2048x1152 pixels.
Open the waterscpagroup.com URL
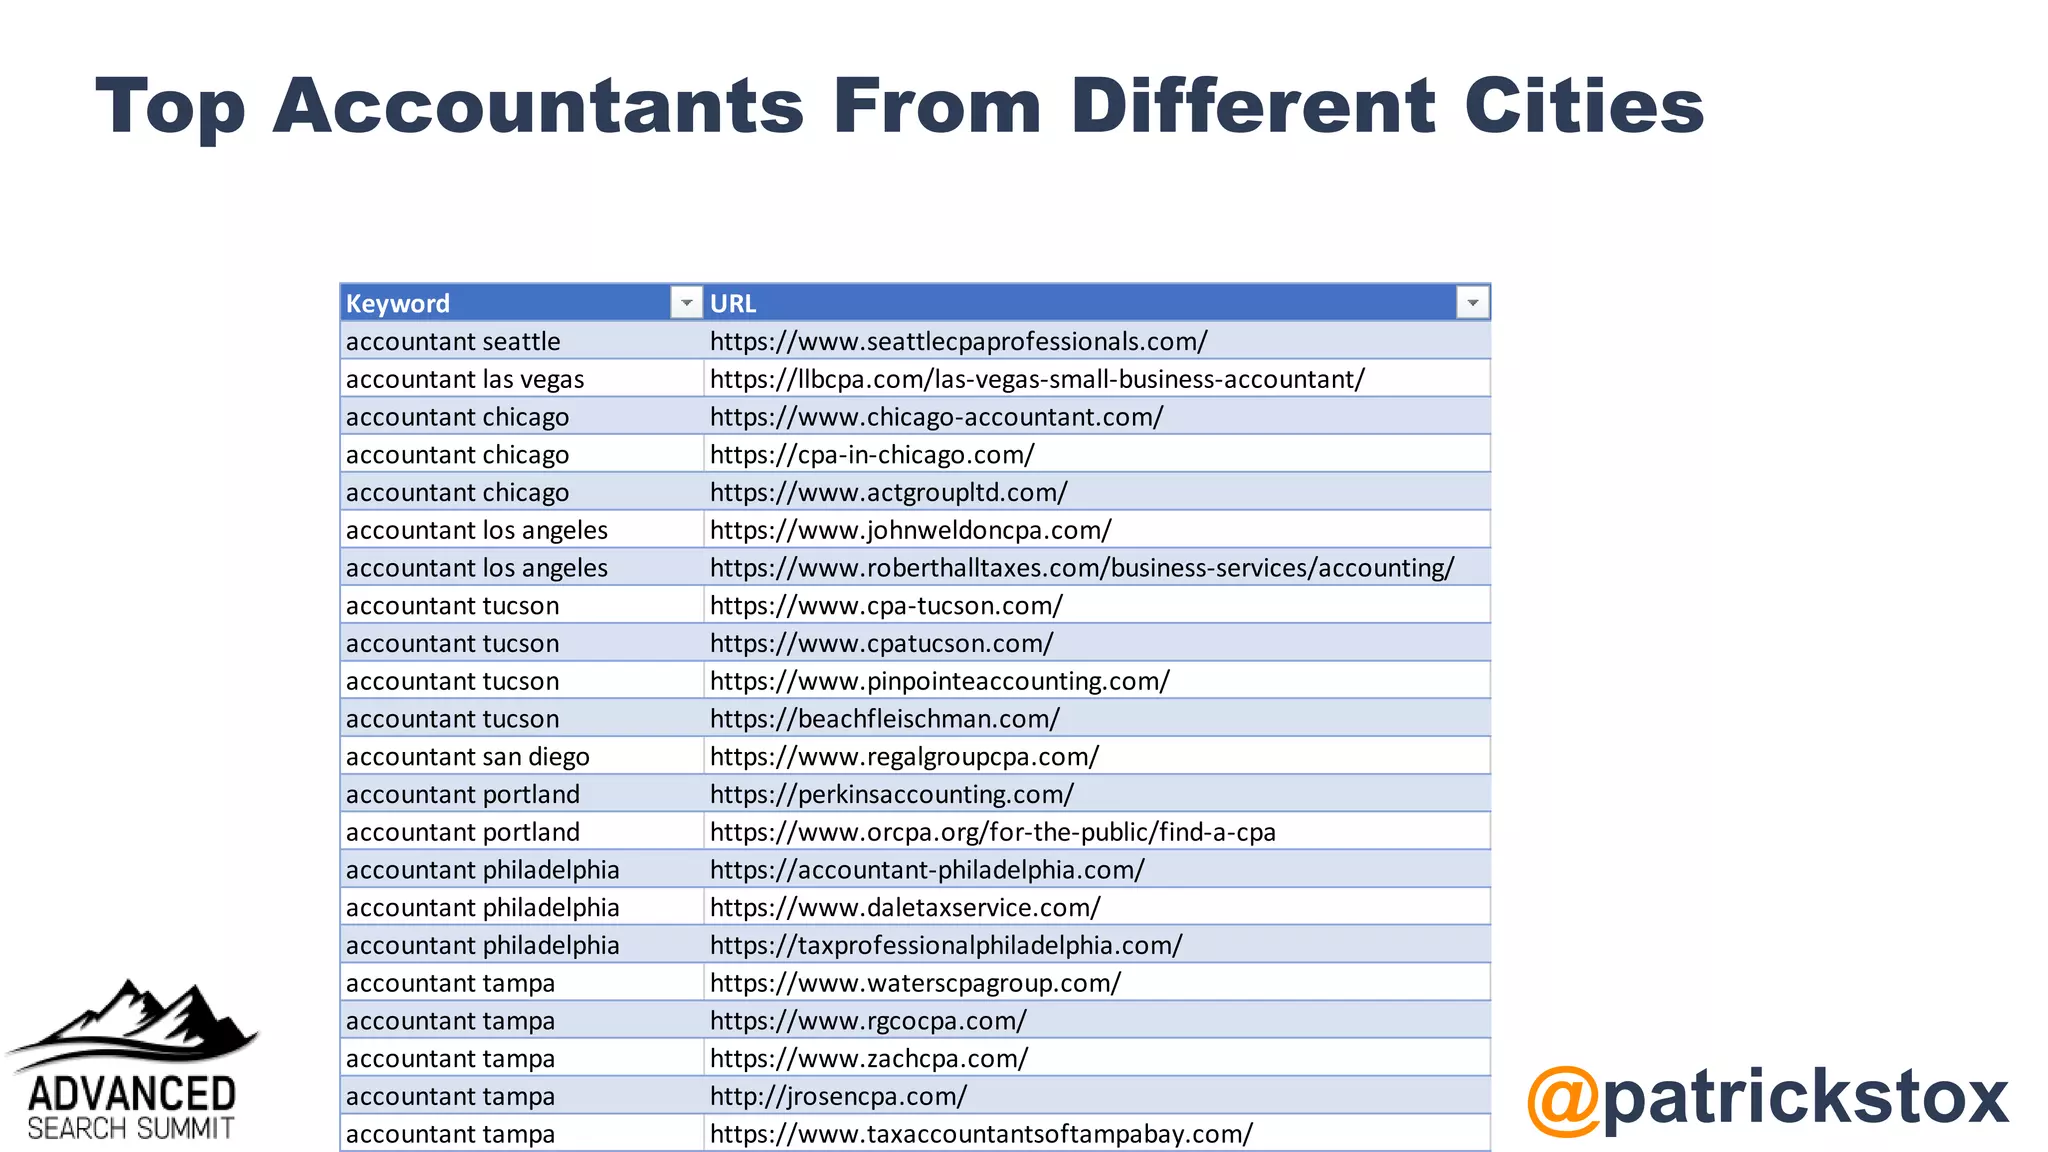point(915,983)
